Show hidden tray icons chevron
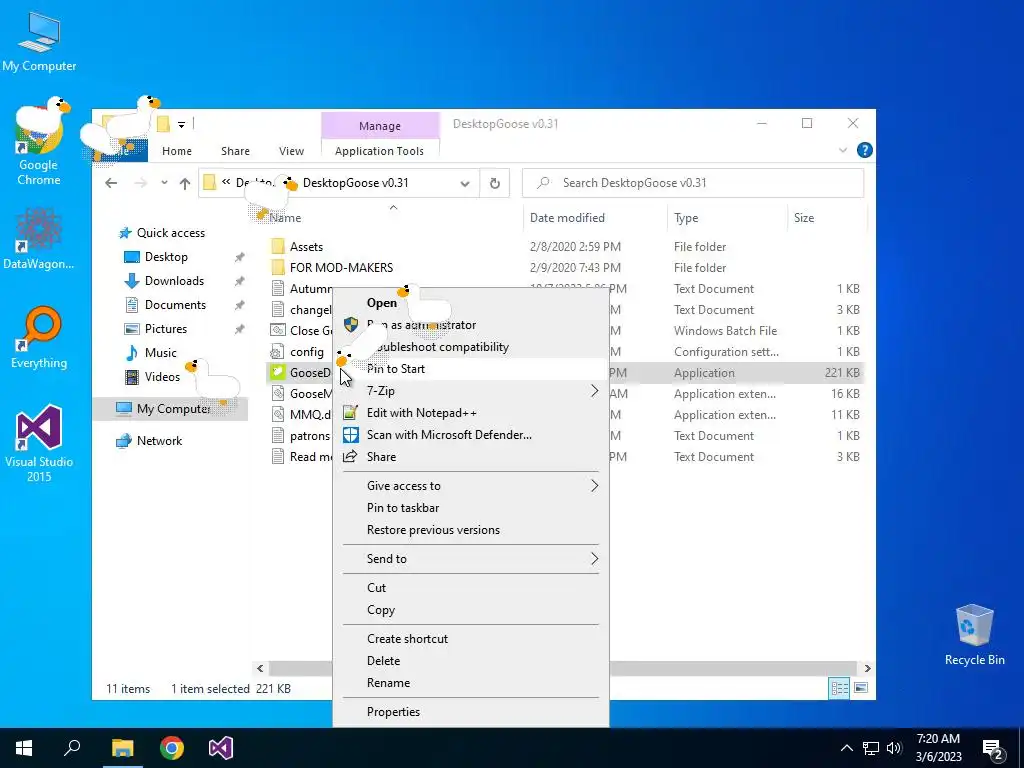Viewport: 1024px width, 768px height. tap(846, 748)
